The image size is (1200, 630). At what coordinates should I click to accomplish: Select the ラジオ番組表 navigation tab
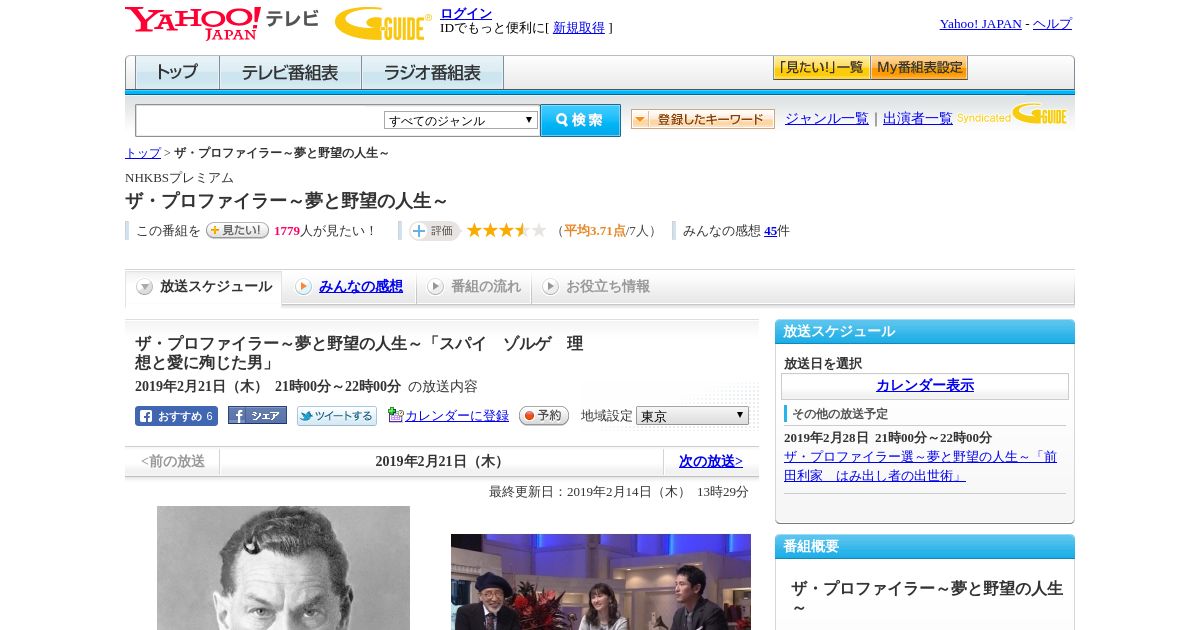[432, 73]
